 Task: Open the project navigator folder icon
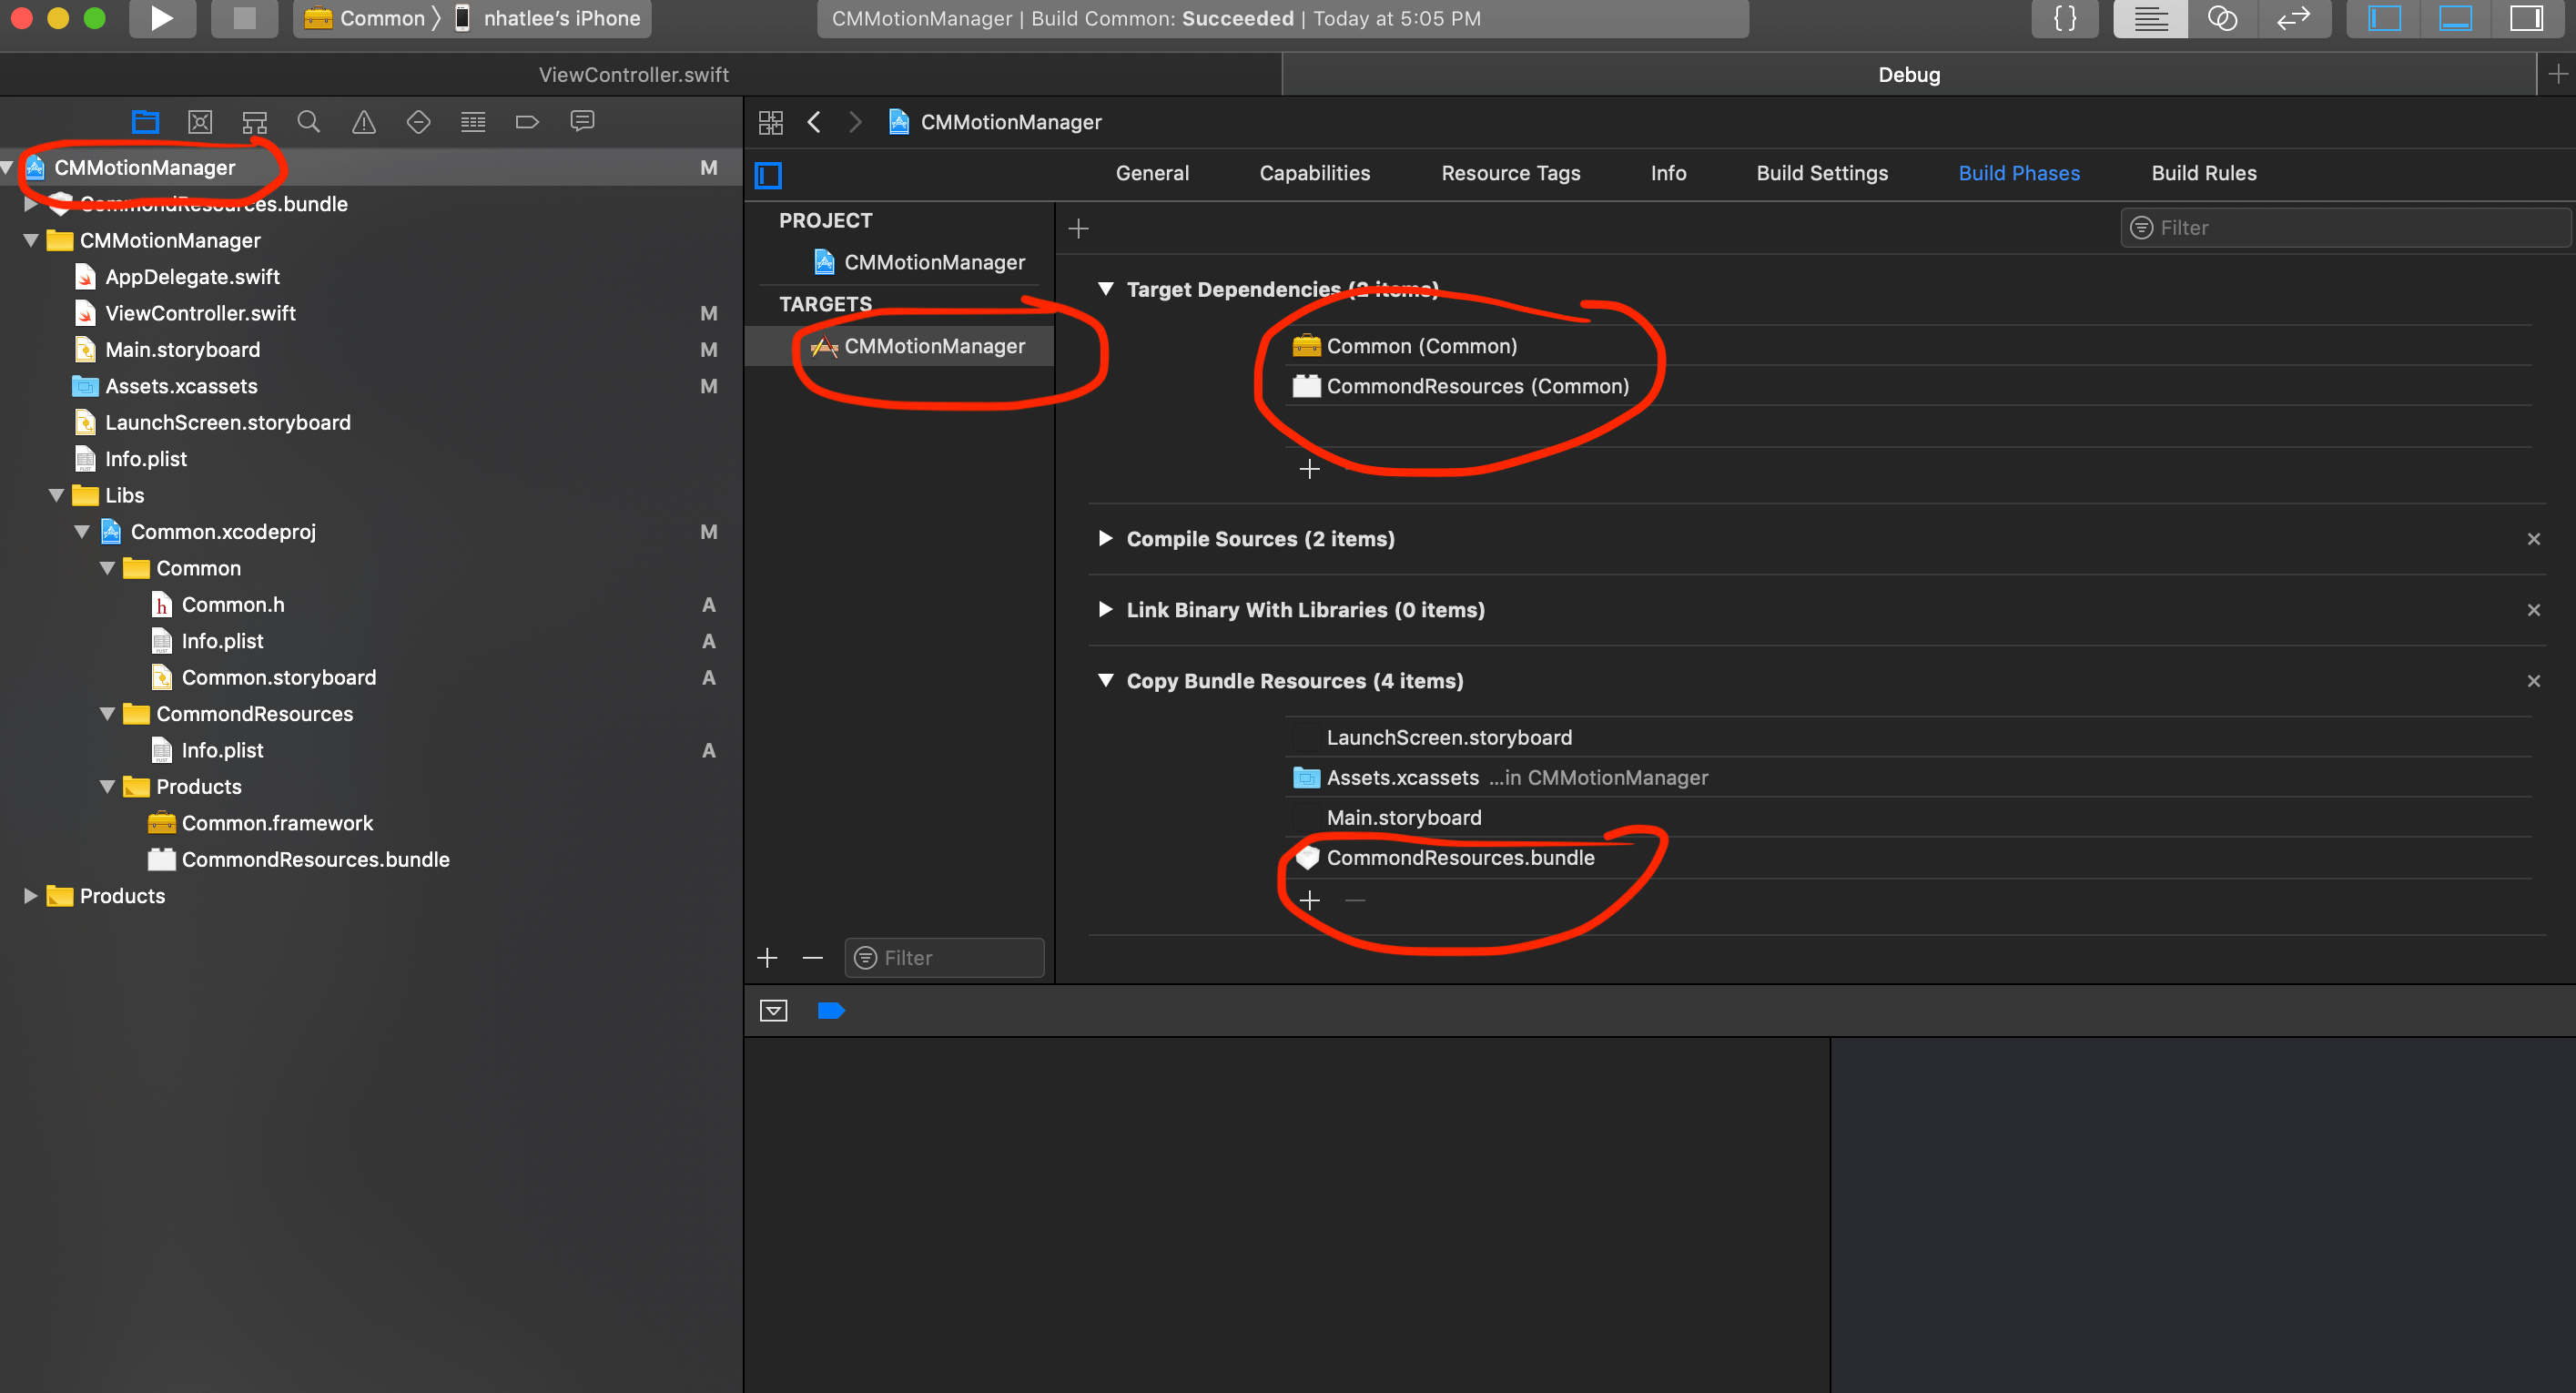click(x=146, y=122)
